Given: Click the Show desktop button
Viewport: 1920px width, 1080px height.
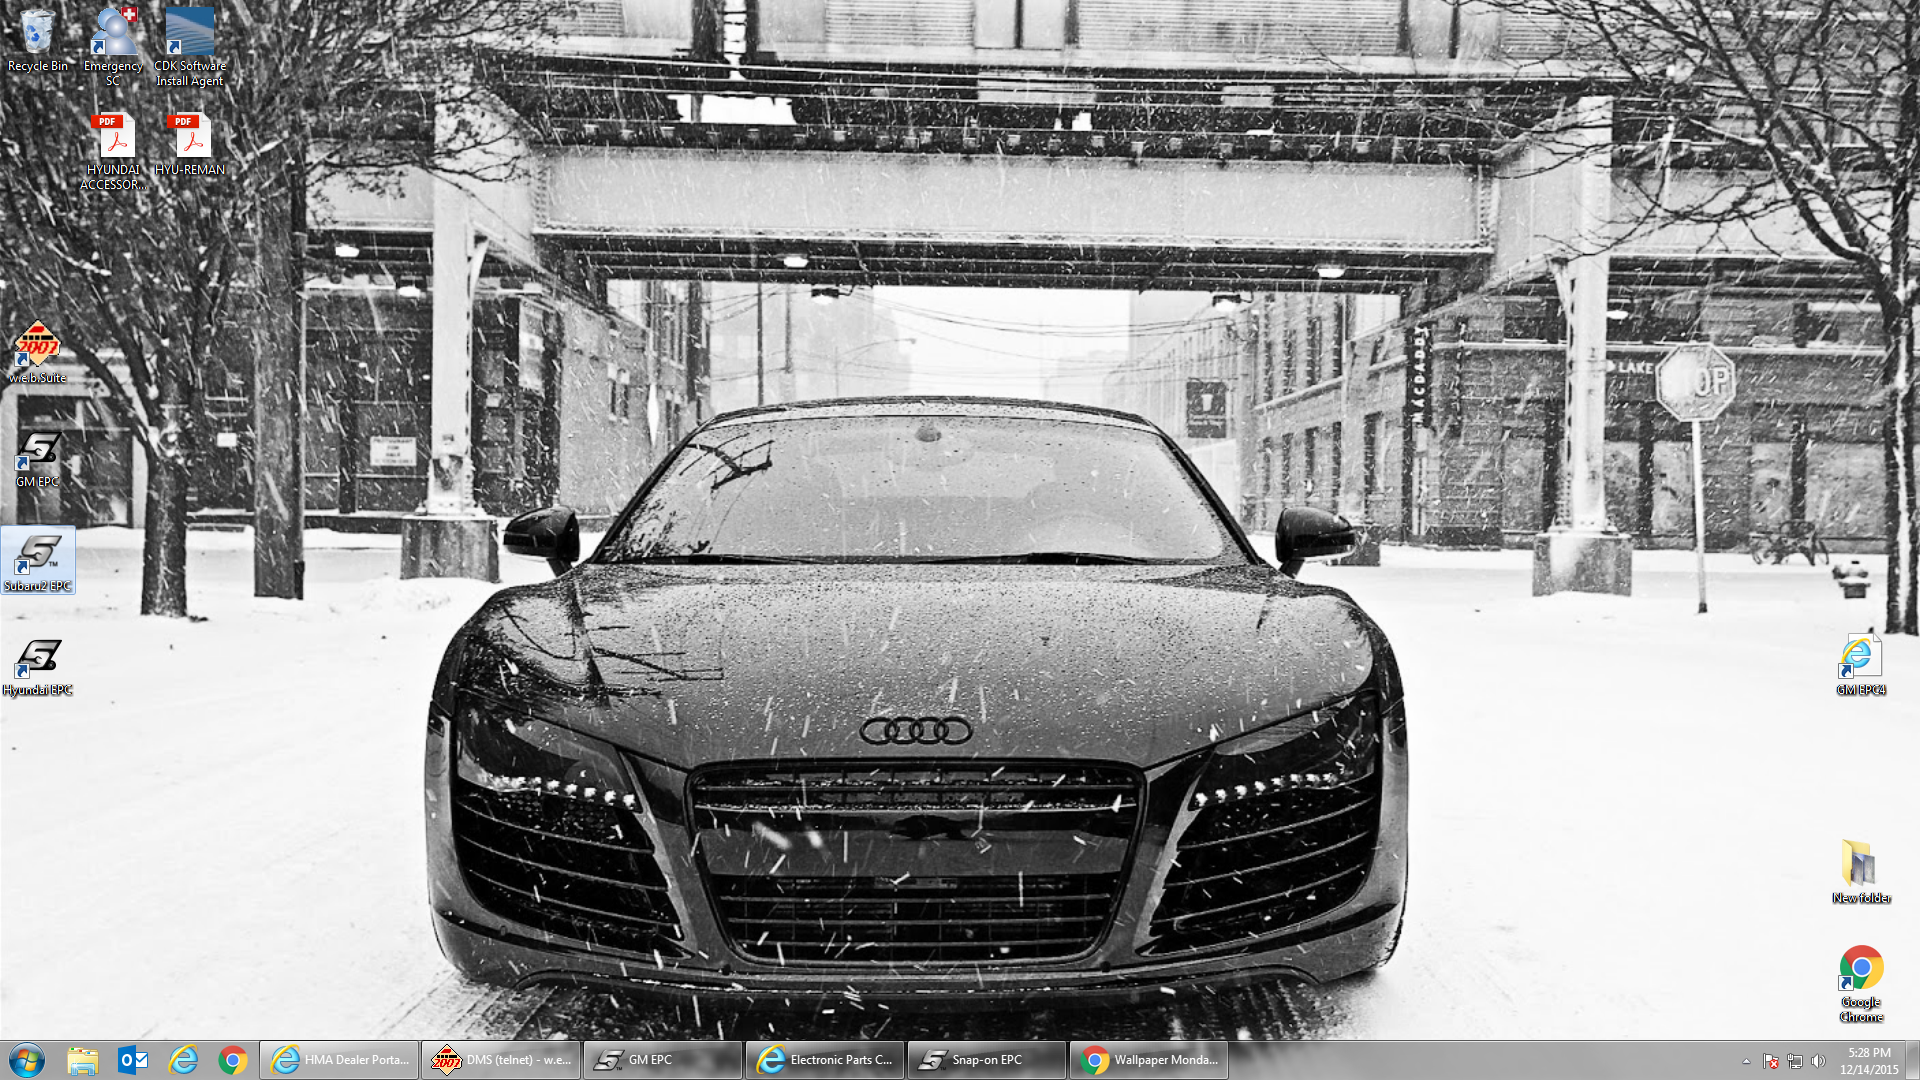Looking at the screenshot, I should [x=1913, y=1060].
